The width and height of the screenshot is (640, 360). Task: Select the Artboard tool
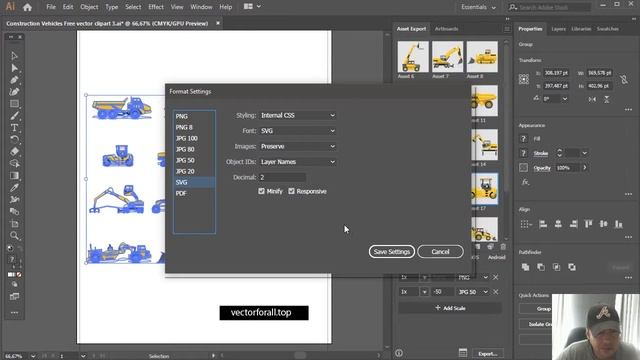(x=14, y=224)
